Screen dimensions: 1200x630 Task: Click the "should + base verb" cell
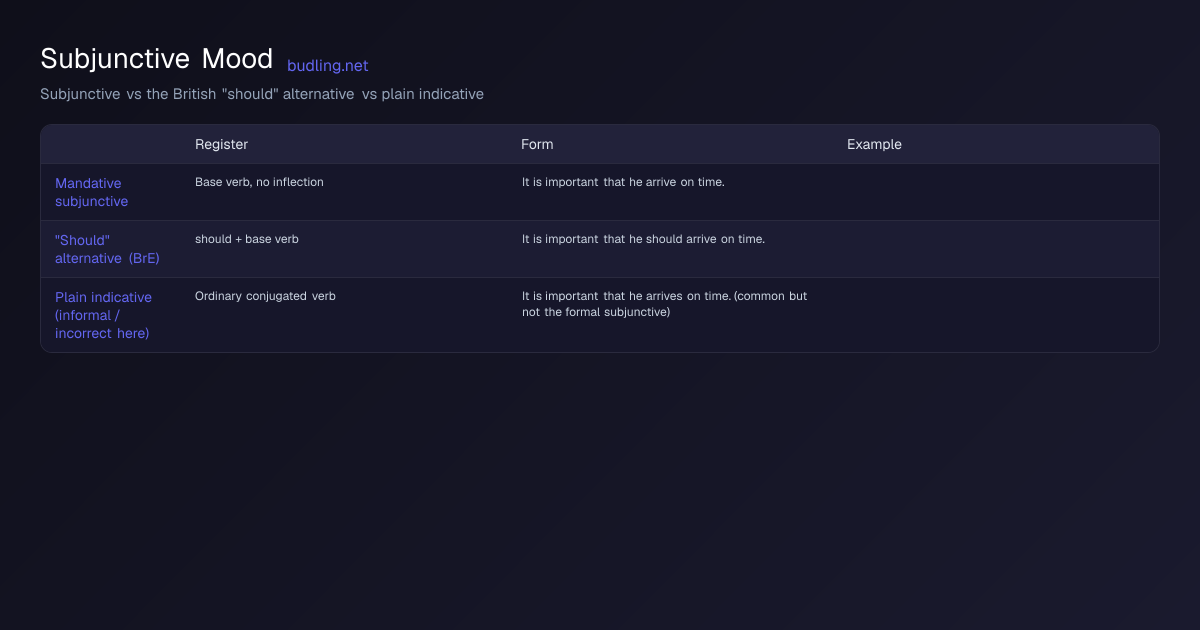pyautogui.click(x=247, y=239)
